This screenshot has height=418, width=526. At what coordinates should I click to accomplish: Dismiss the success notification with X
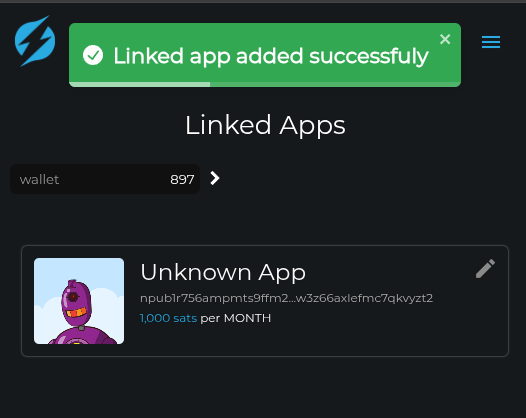pos(445,39)
